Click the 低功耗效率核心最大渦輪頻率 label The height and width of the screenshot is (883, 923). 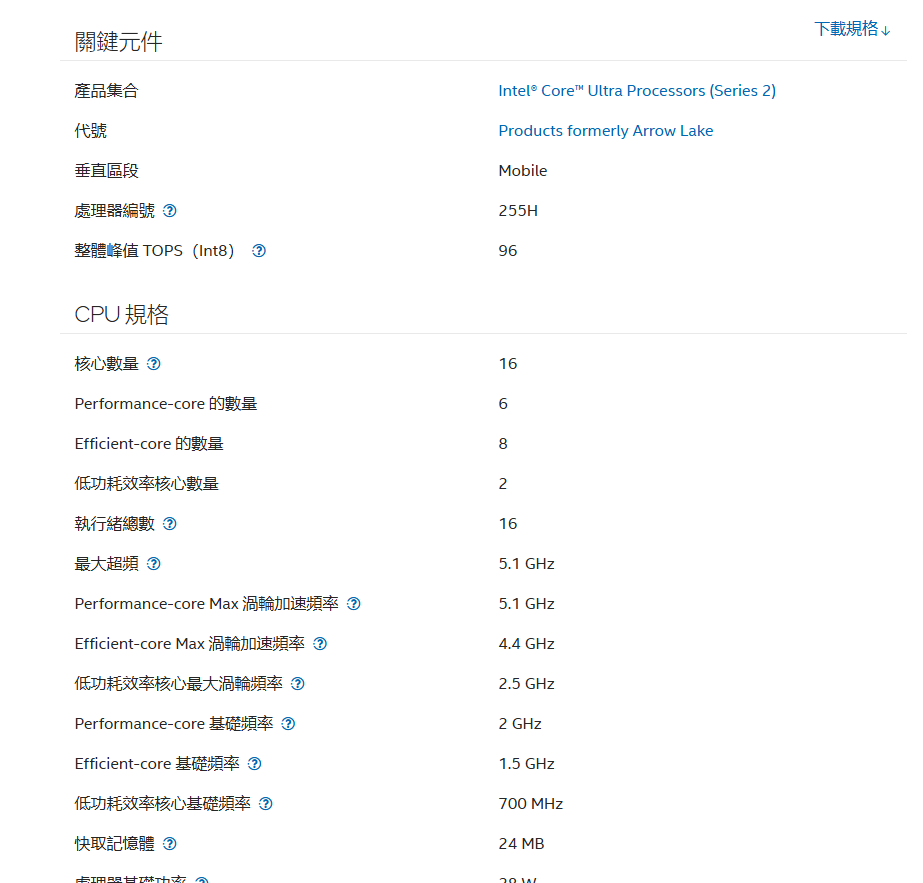click(179, 684)
